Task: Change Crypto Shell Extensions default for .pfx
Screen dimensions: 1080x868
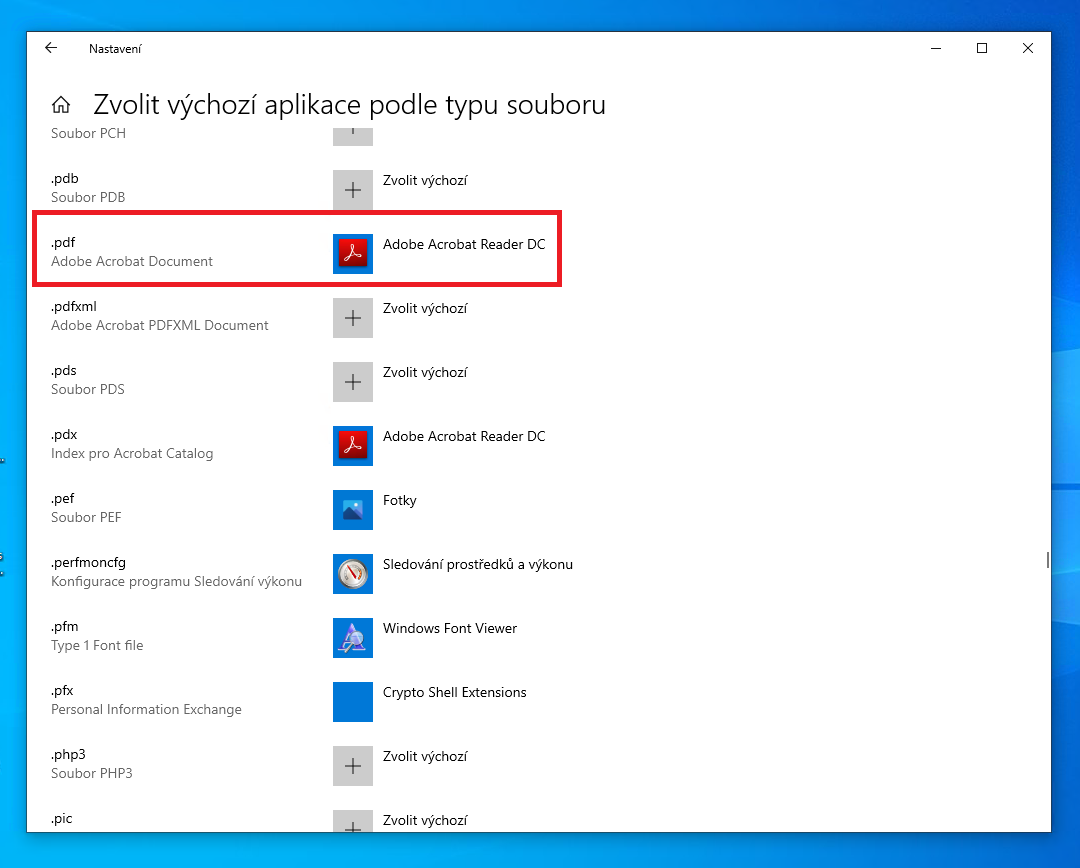Action: tap(455, 692)
